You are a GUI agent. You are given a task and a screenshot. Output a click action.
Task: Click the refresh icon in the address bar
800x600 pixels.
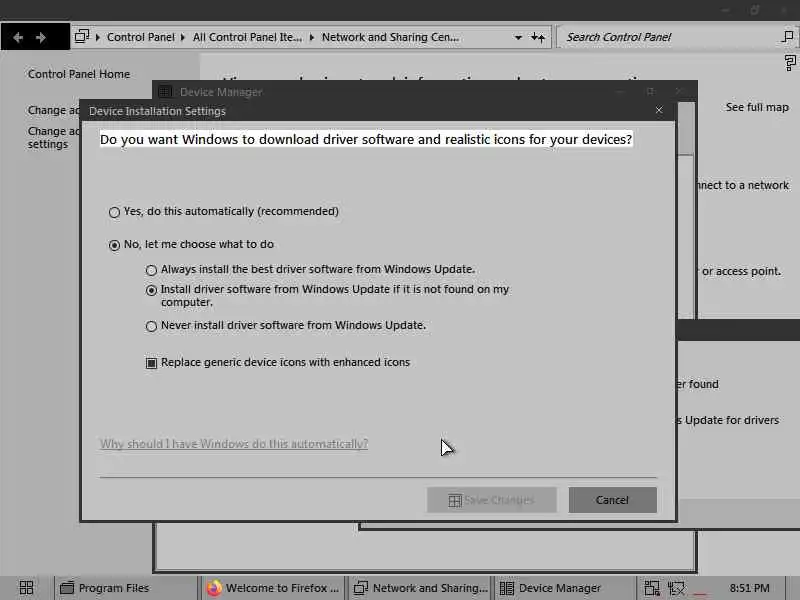pyautogui.click(x=538, y=37)
